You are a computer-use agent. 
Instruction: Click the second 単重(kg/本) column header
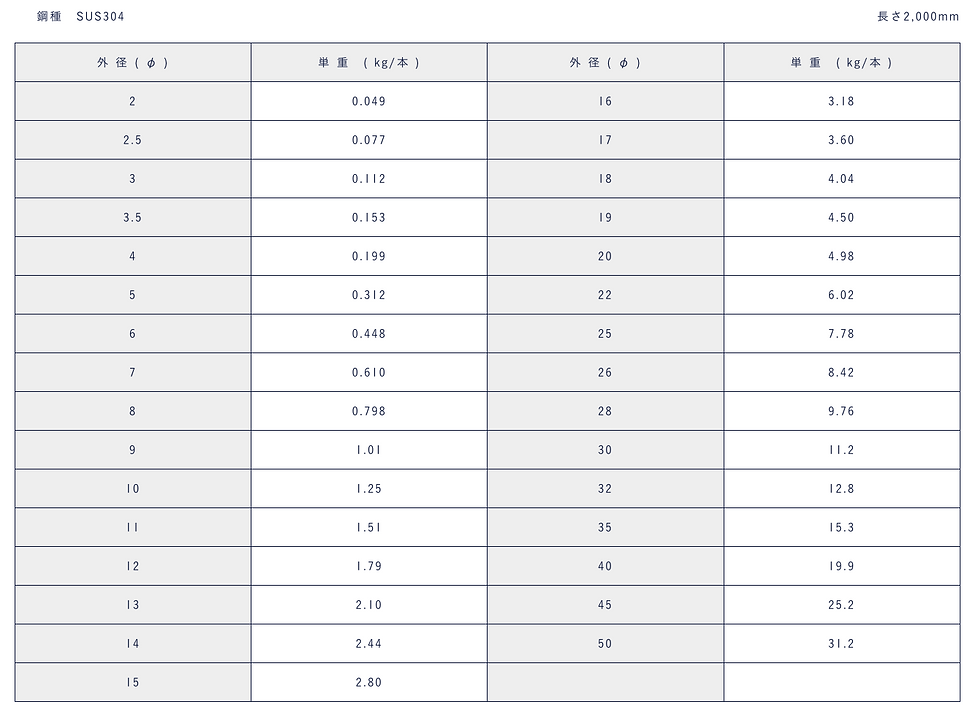tap(841, 62)
